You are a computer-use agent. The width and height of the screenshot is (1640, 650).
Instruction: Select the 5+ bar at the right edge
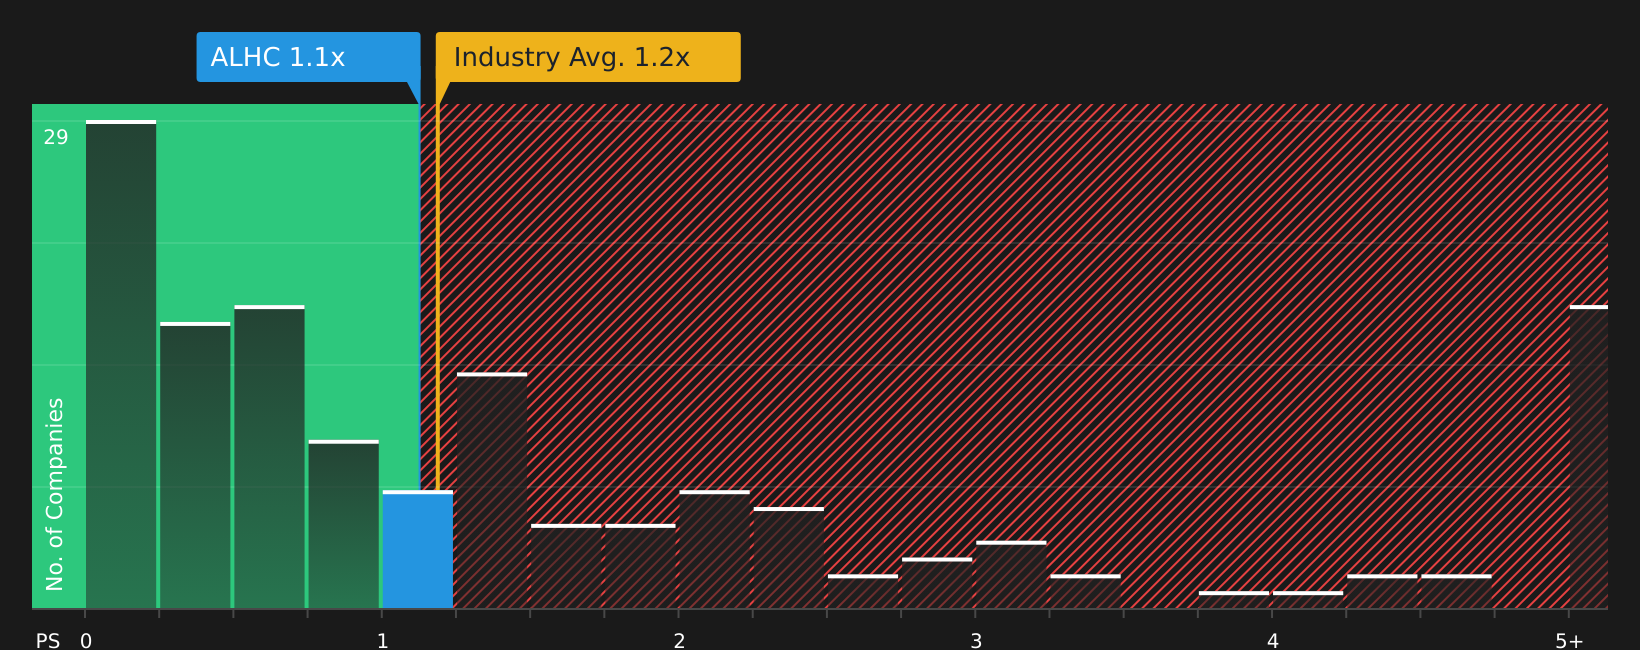coord(1589,457)
